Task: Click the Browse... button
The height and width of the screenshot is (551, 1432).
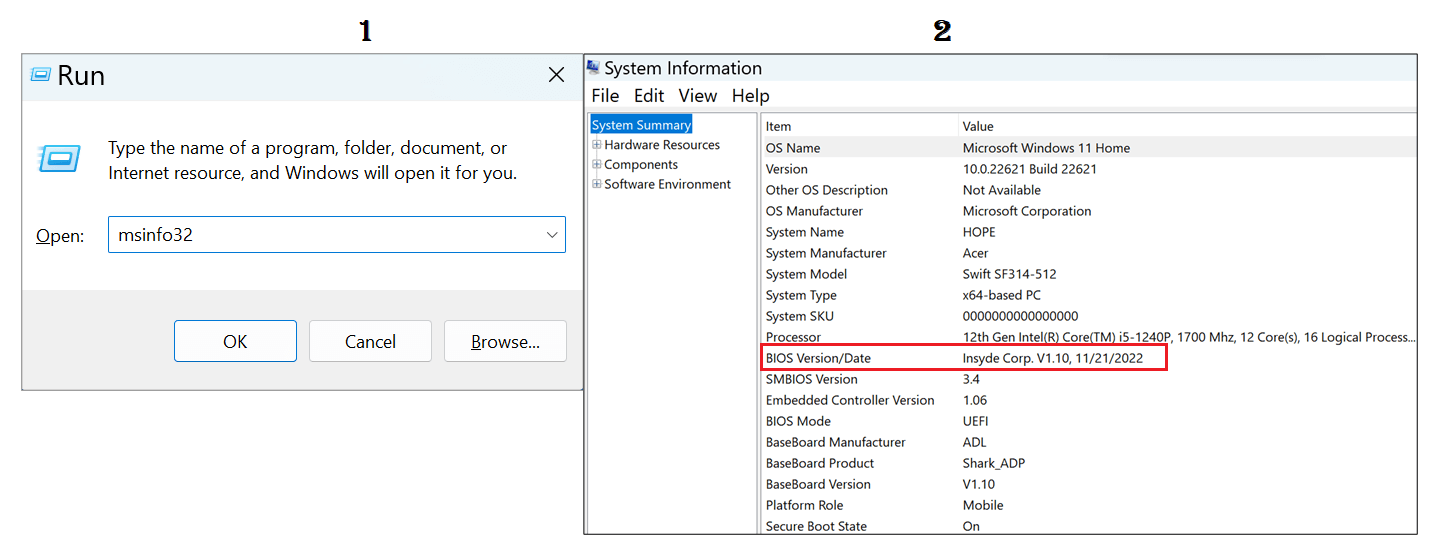Action: click(505, 341)
